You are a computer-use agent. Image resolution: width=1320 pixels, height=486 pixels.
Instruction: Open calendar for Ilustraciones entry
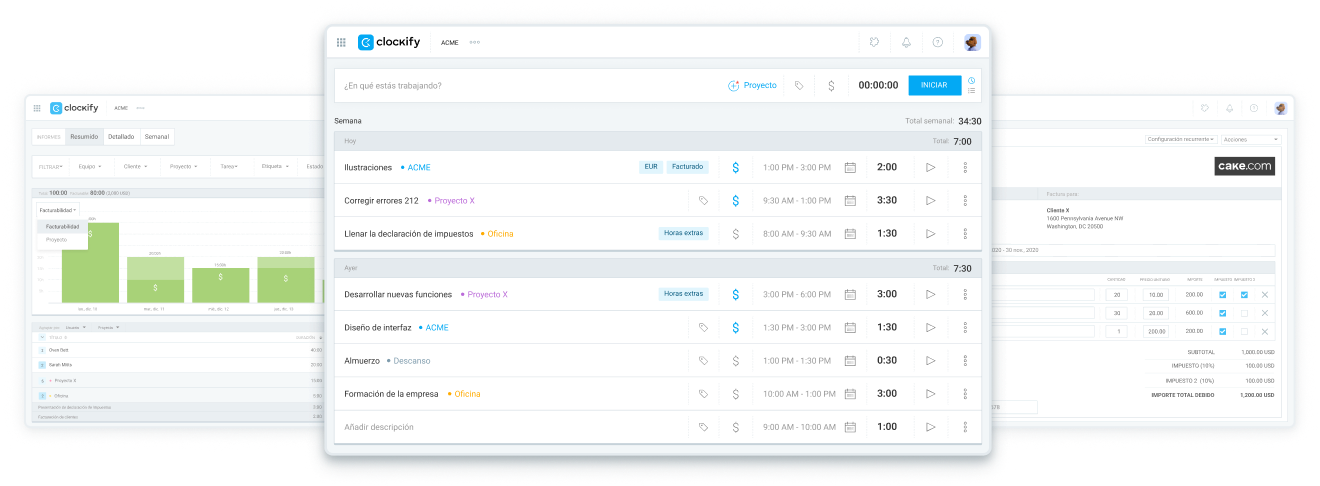(850, 167)
